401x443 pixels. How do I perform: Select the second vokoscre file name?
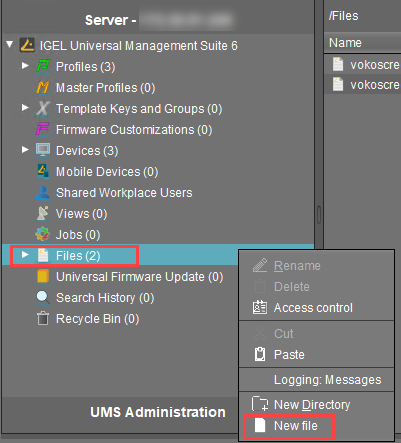pyautogui.click(x=375, y=85)
